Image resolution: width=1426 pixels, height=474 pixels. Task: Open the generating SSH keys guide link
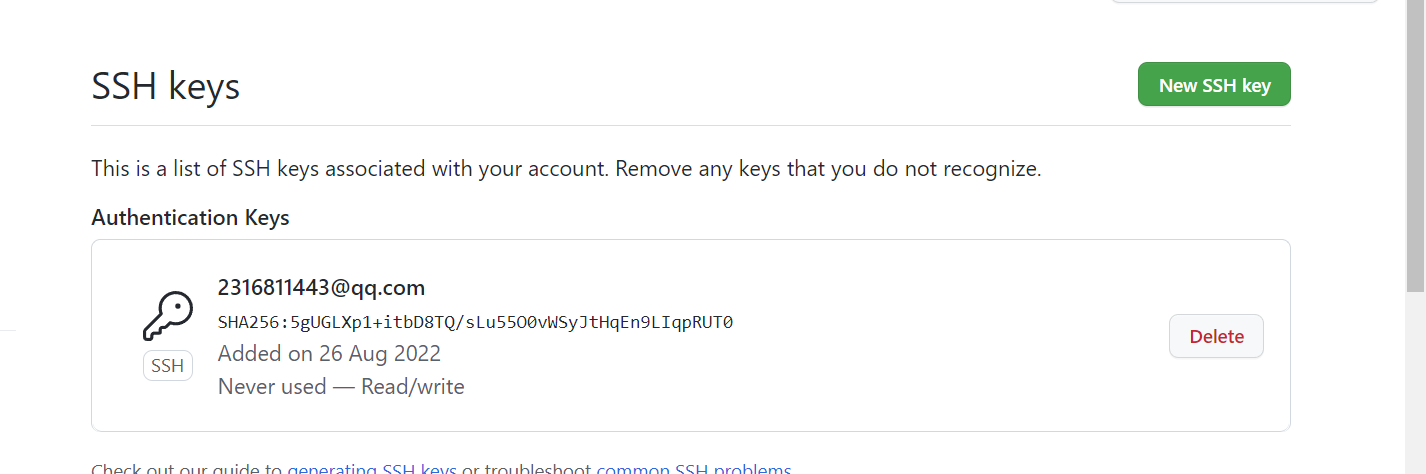tap(372, 469)
